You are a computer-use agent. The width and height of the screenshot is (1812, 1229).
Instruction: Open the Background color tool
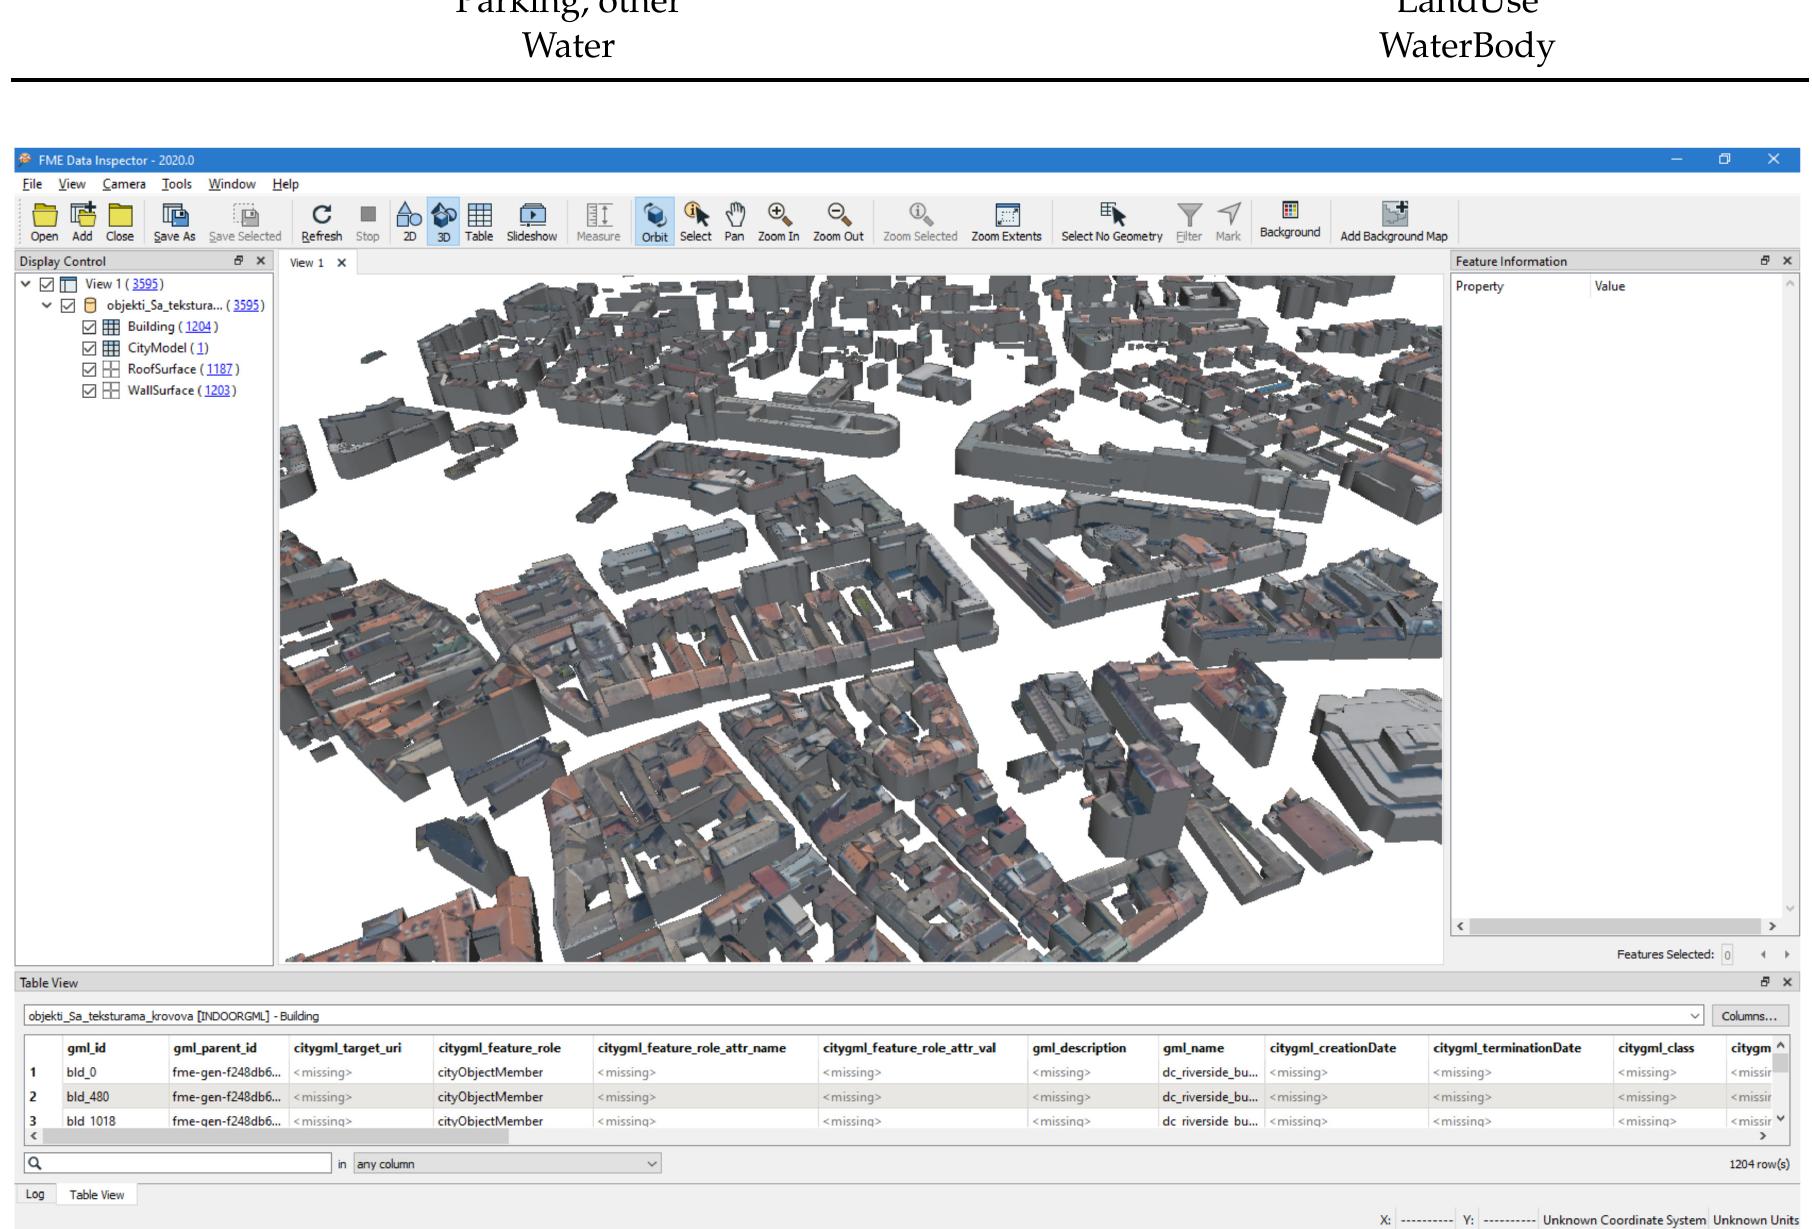click(1290, 220)
